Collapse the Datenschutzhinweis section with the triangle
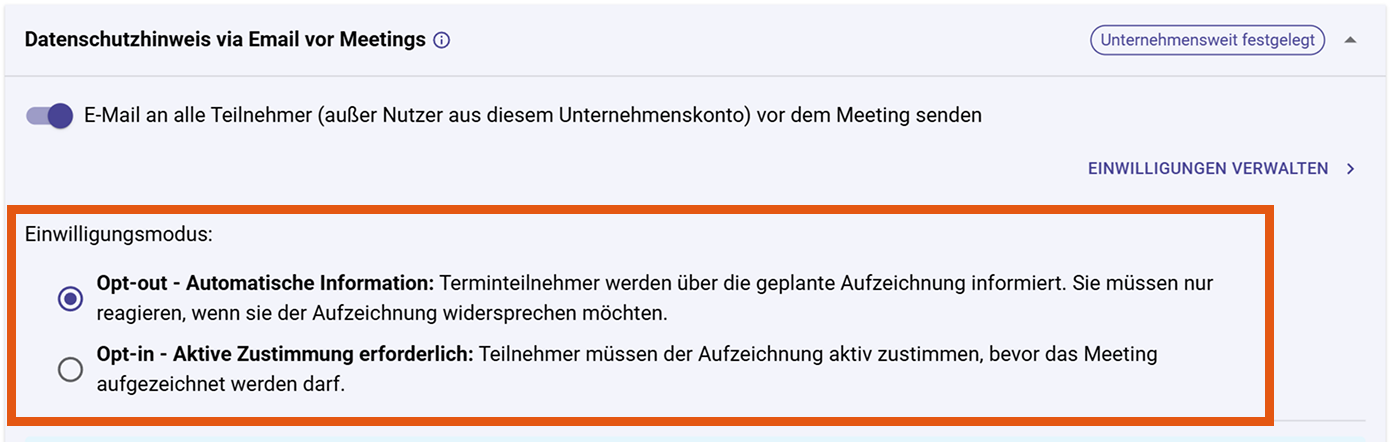The width and height of the screenshot is (1392, 442). click(1351, 41)
